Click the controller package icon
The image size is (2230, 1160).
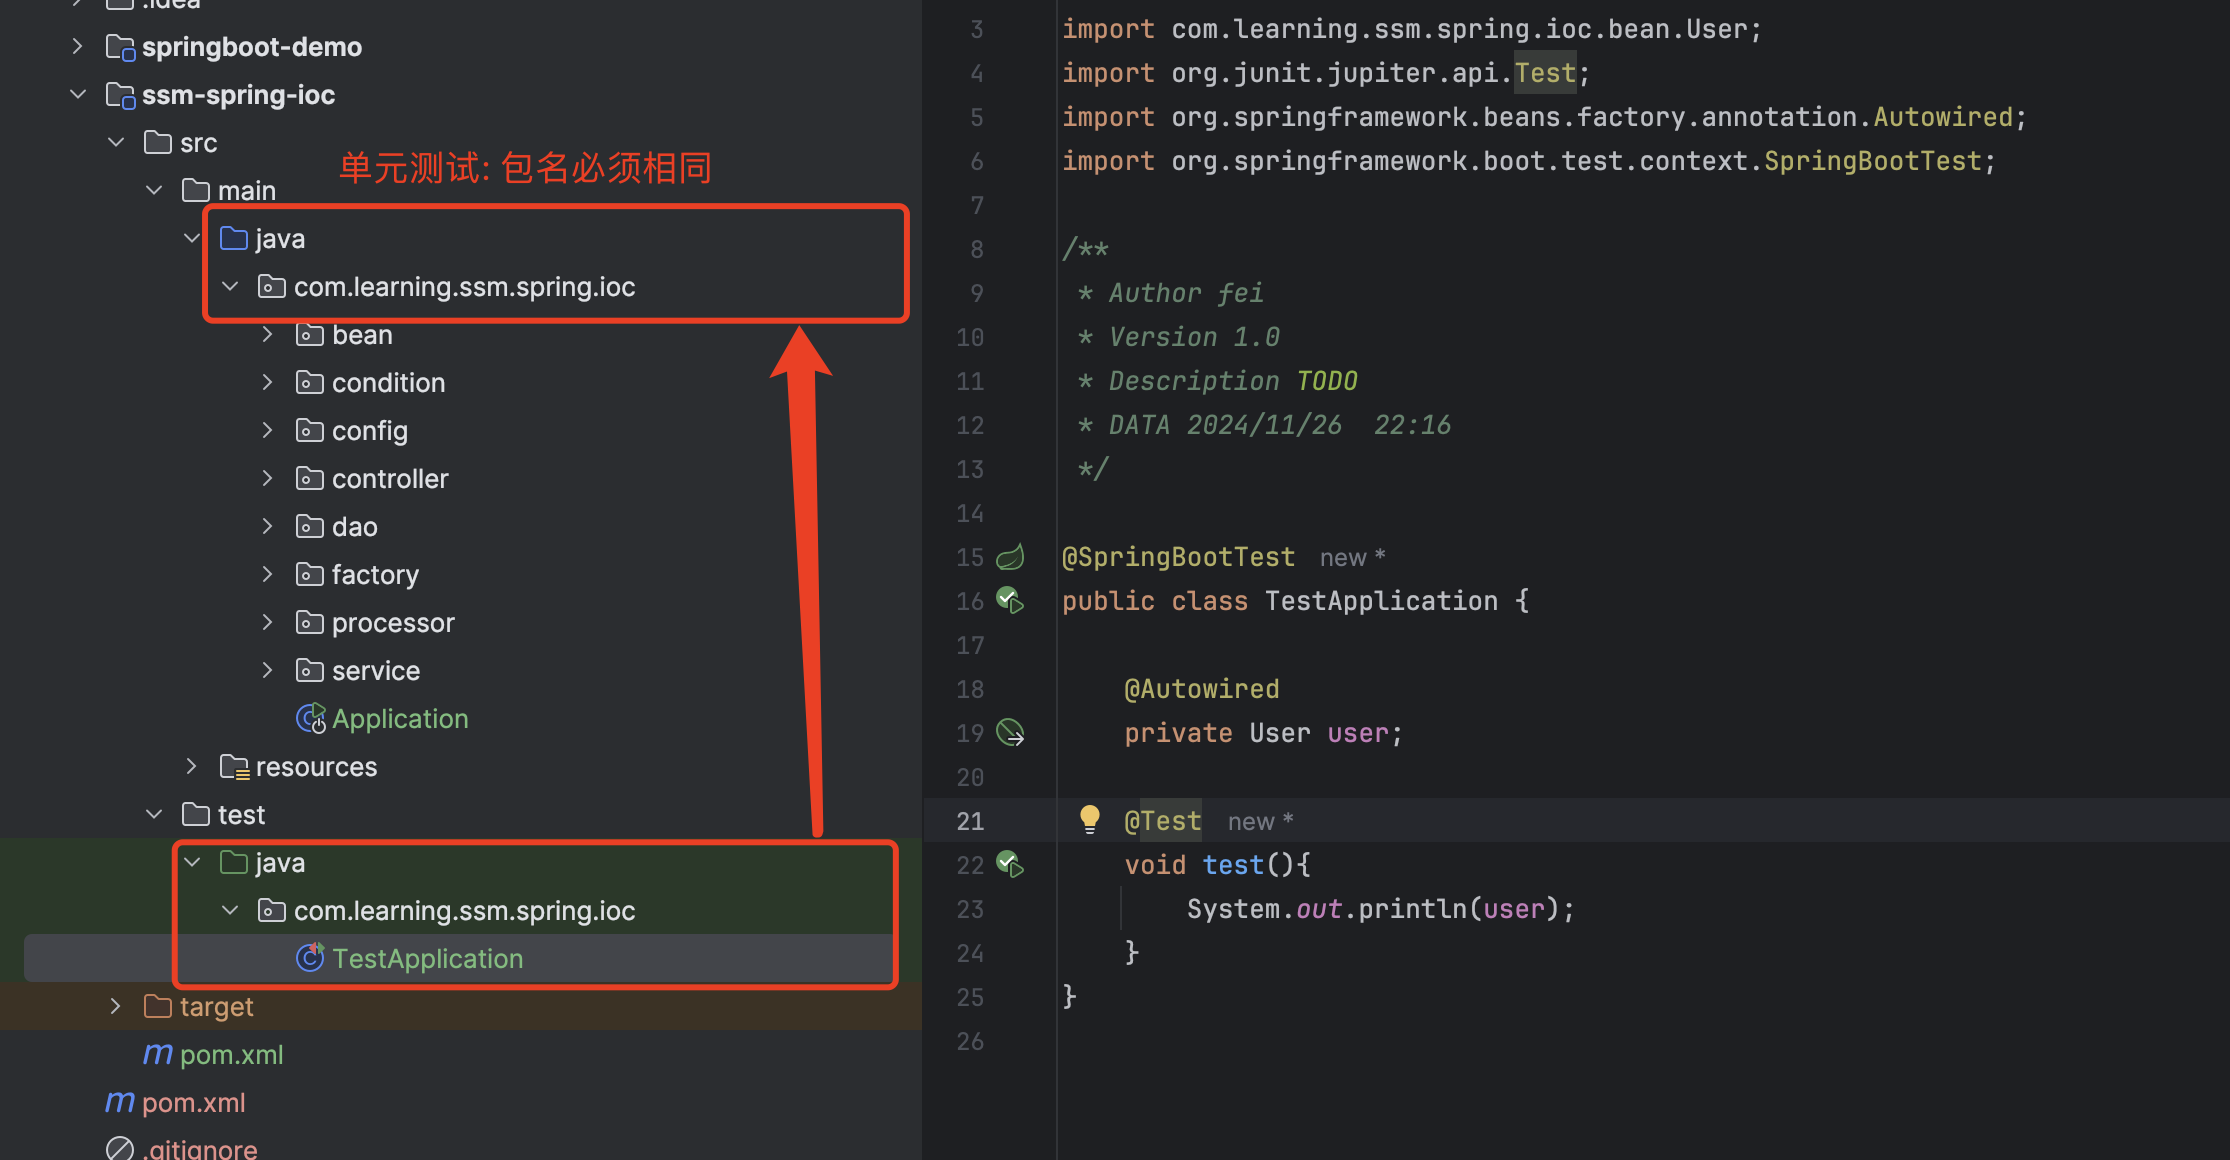310,479
